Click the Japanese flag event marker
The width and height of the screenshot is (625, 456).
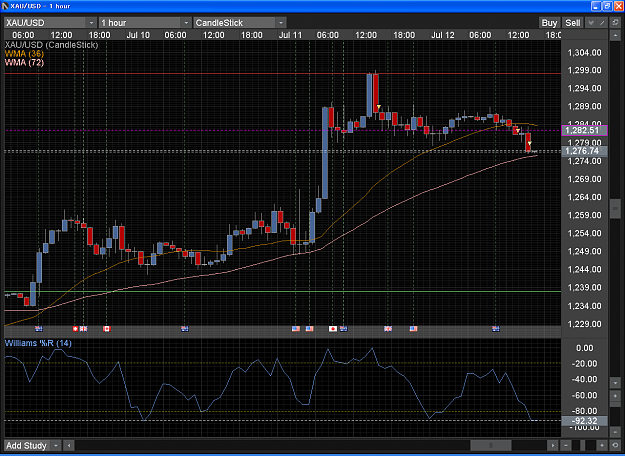pos(332,329)
